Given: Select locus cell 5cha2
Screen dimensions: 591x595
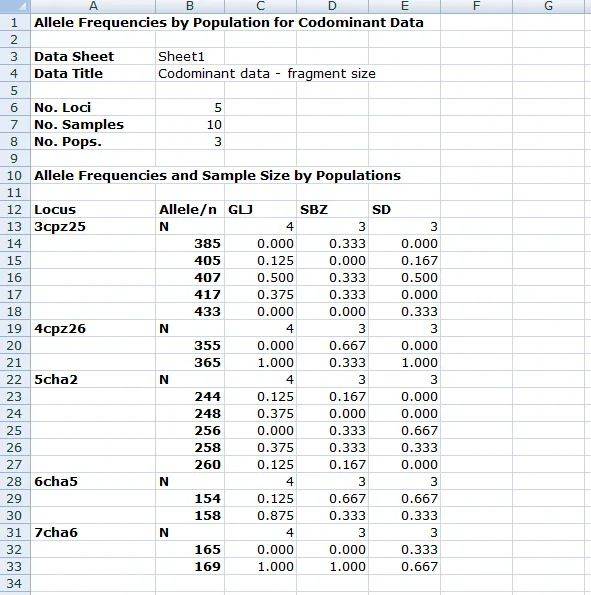Looking at the screenshot, I should point(93,379).
